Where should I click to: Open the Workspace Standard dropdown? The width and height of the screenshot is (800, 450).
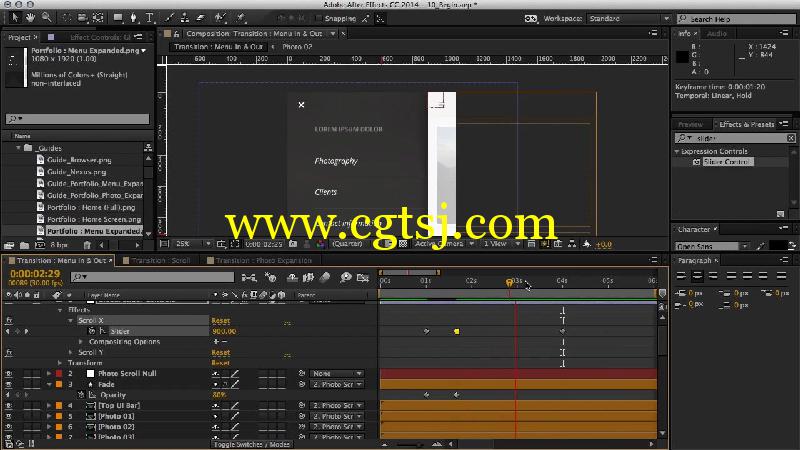point(629,18)
